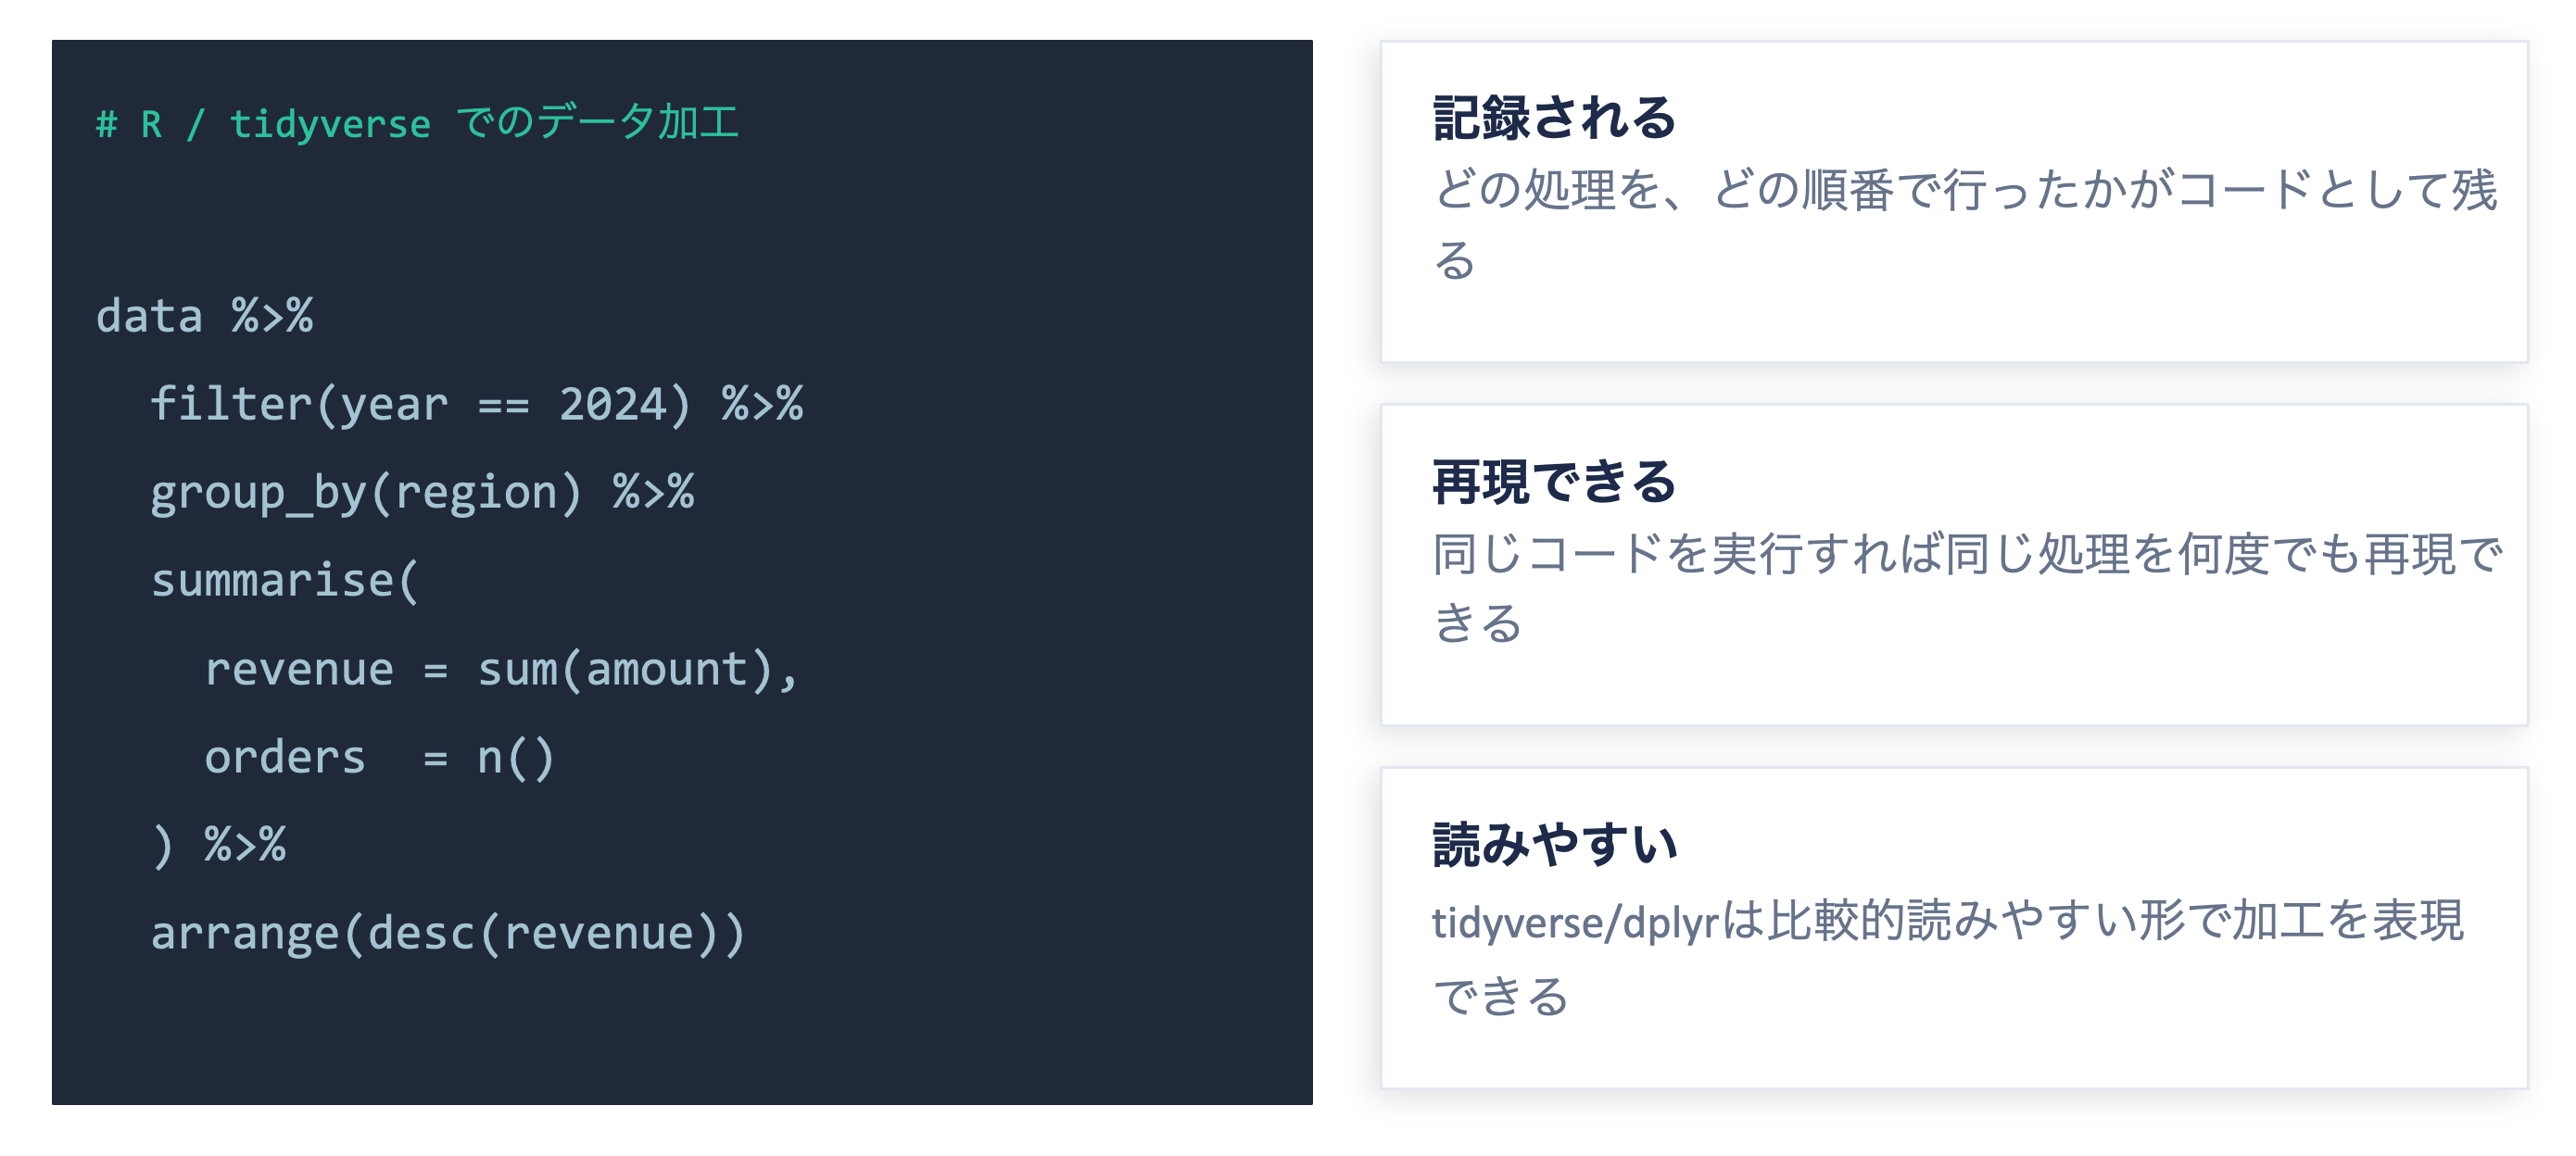The image size is (2576, 1156).
Task: Click the word 'region' in group_by
Action: [476, 494]
